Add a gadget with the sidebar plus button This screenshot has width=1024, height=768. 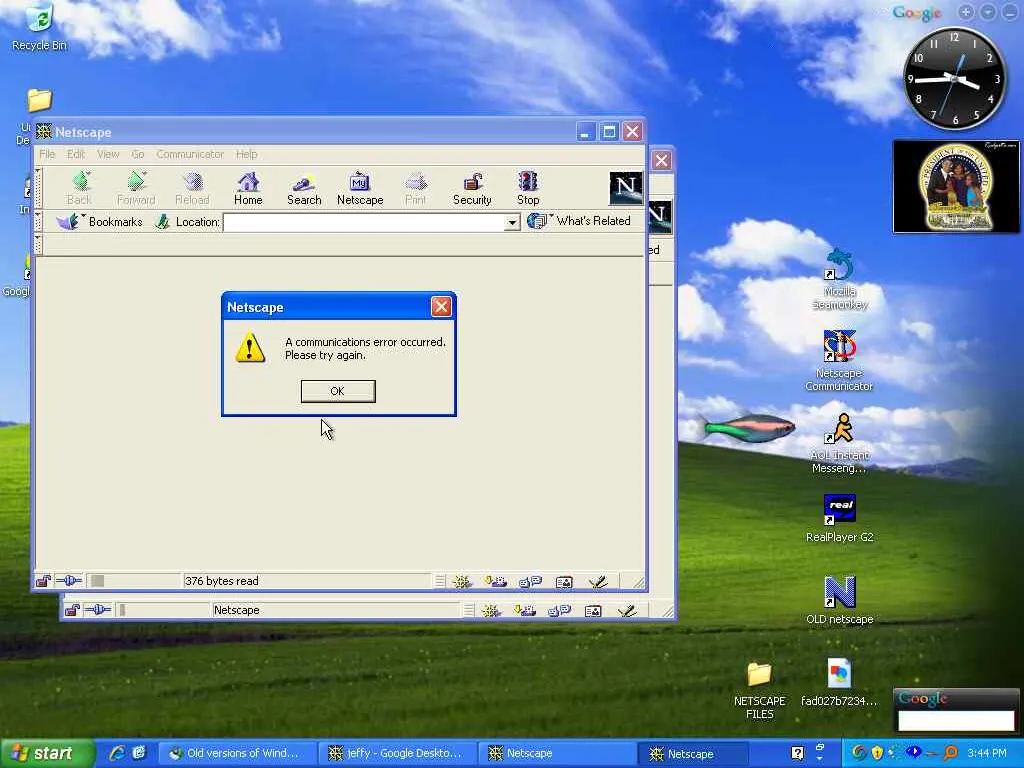tap(966, 12)
